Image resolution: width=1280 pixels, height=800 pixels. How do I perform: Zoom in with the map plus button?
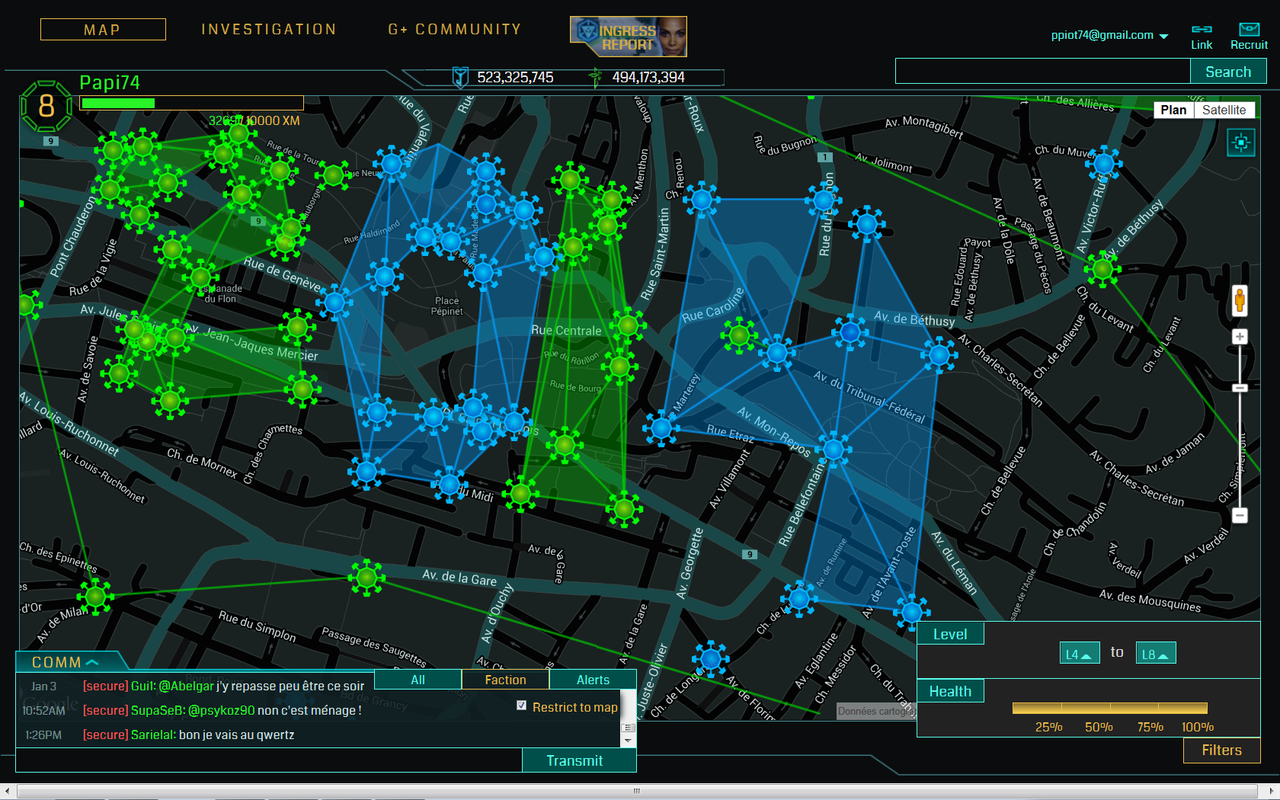[1240, 337]
